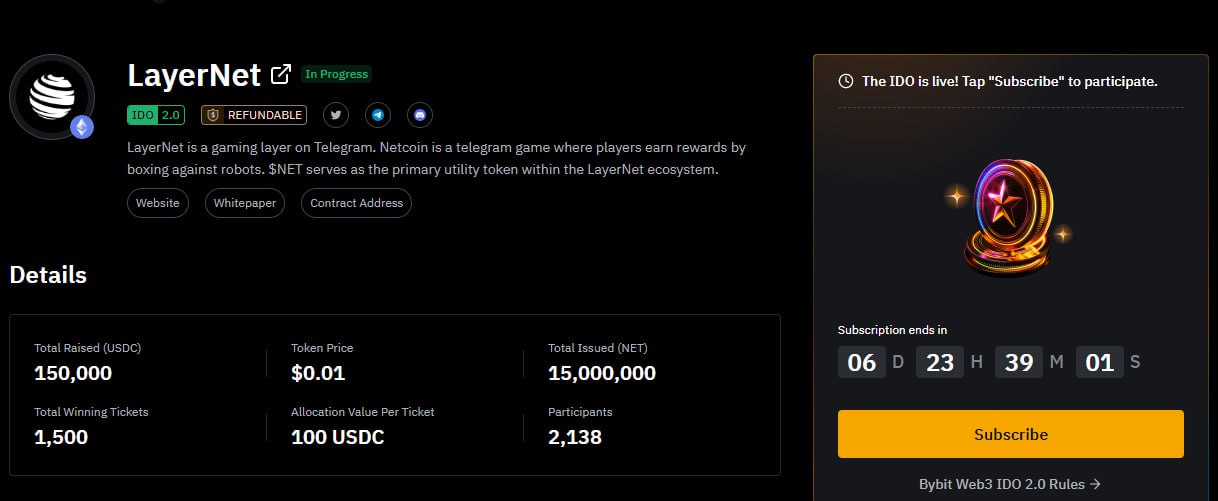Image resolution: width=1218 pixels, height=501 pixels.
Task: Click the In Progress status tag
Action: [x=336, y=74]
